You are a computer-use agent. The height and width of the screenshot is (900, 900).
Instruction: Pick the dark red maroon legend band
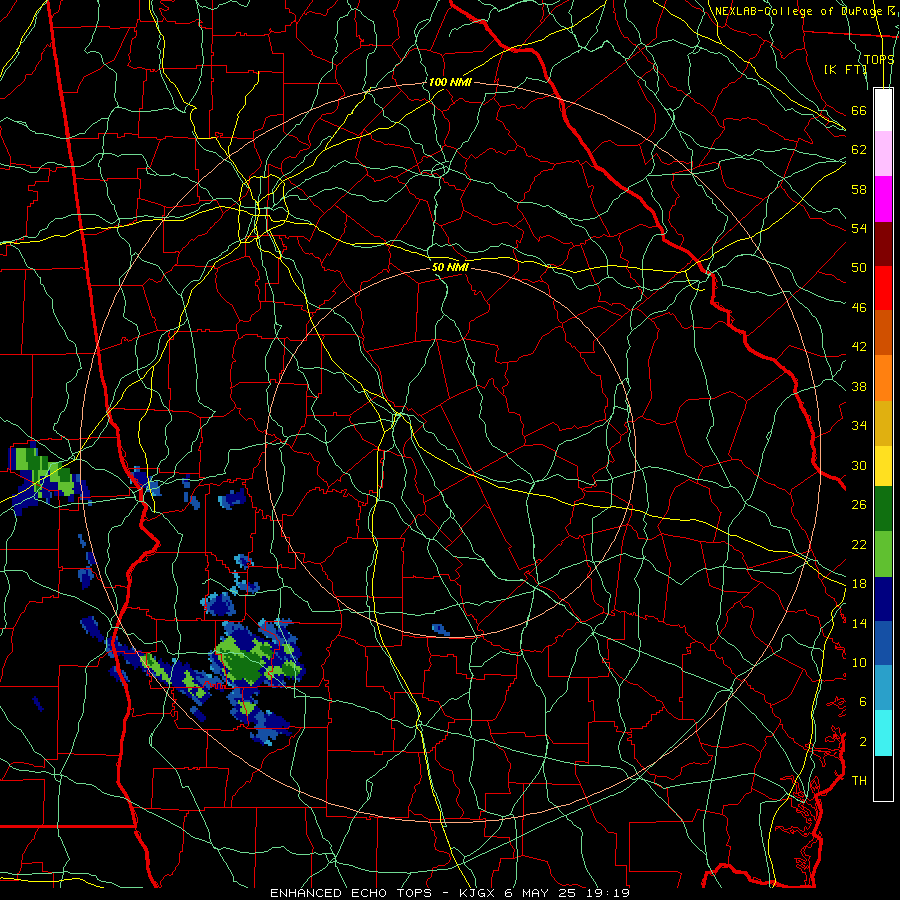(883, 244)
